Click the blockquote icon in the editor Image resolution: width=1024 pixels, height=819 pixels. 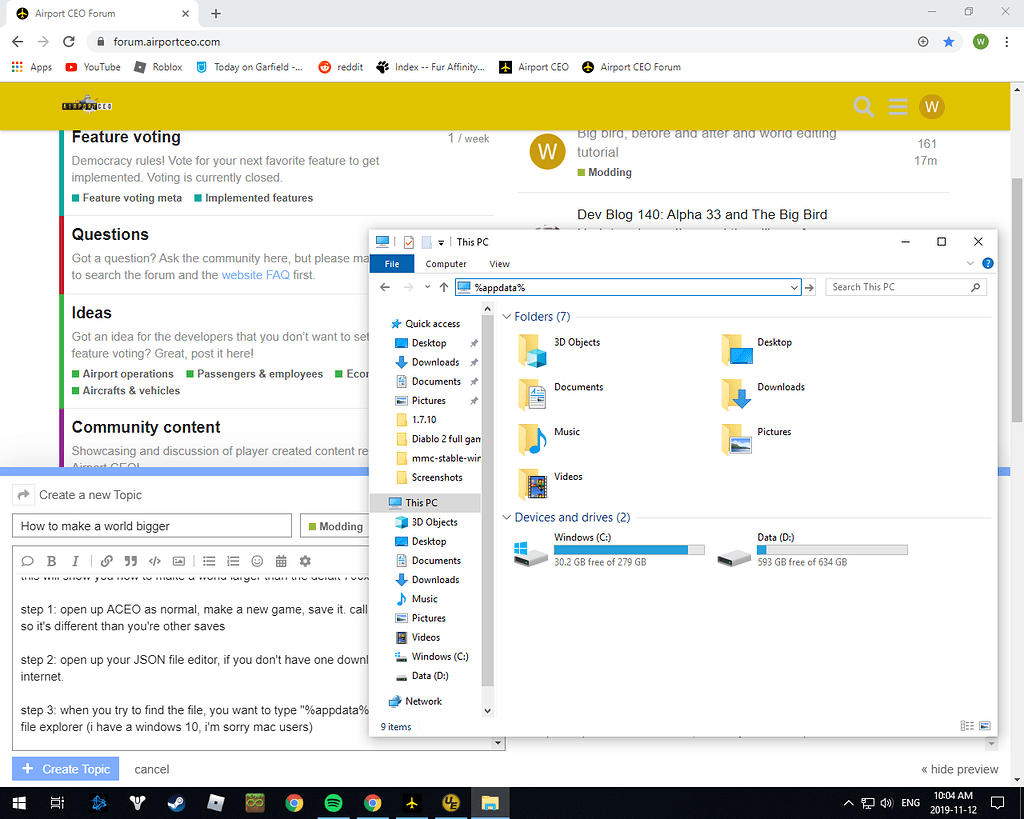click(130, 561)
